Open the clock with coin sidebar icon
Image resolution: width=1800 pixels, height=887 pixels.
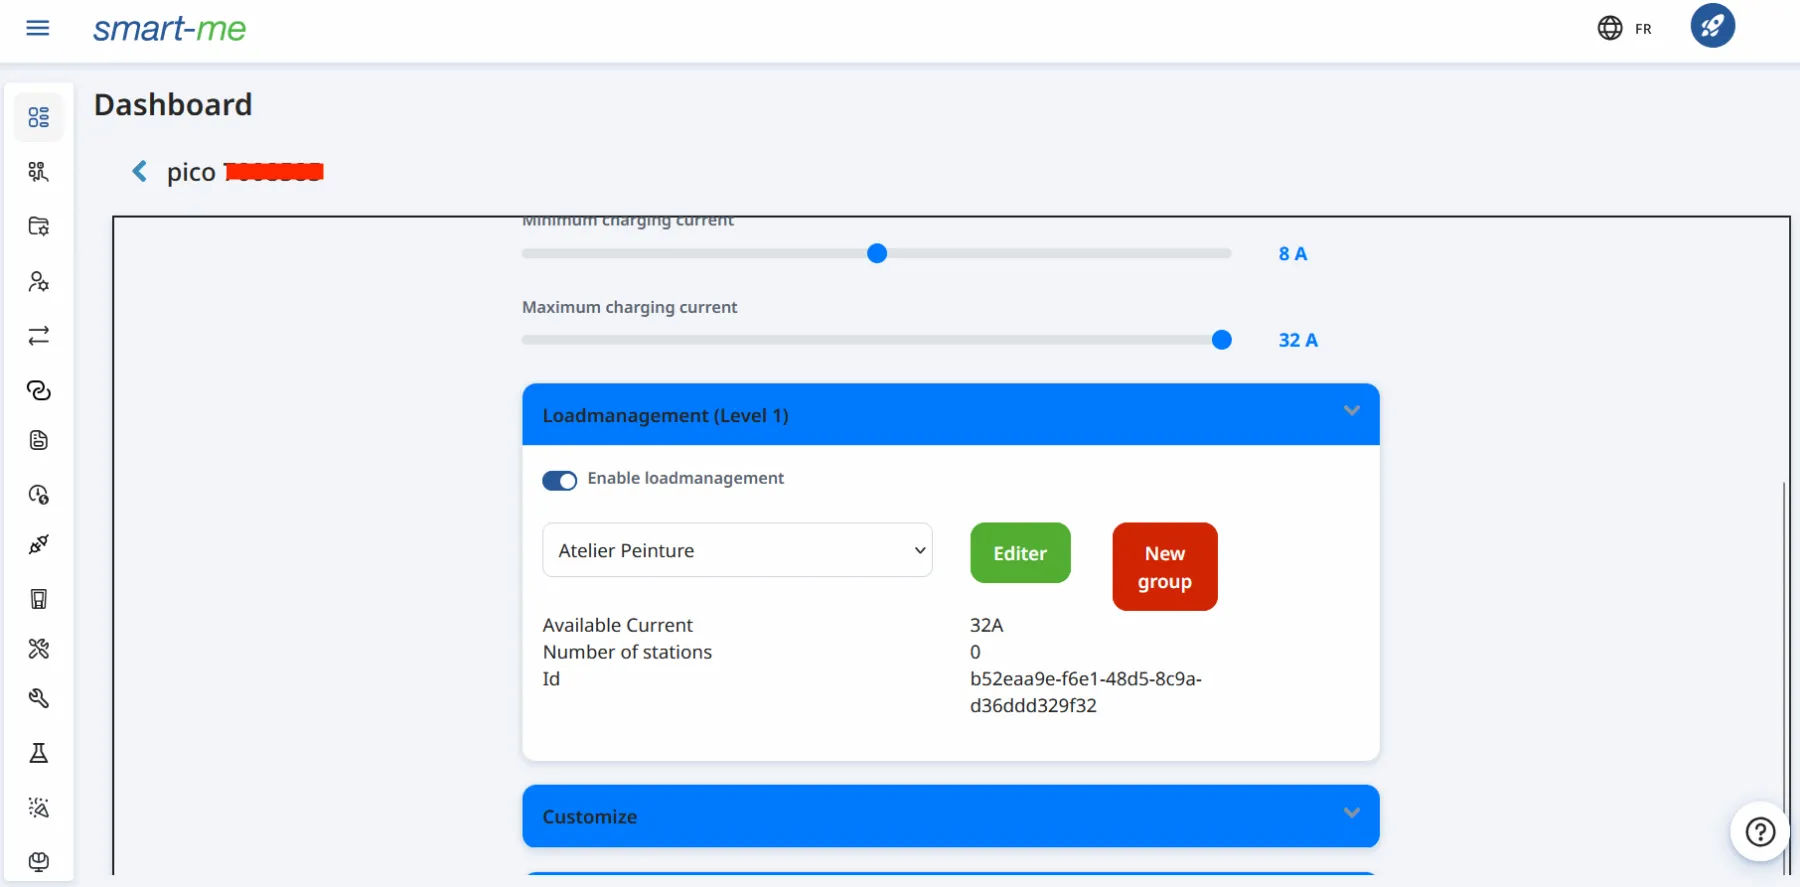[x=39, y=494]
